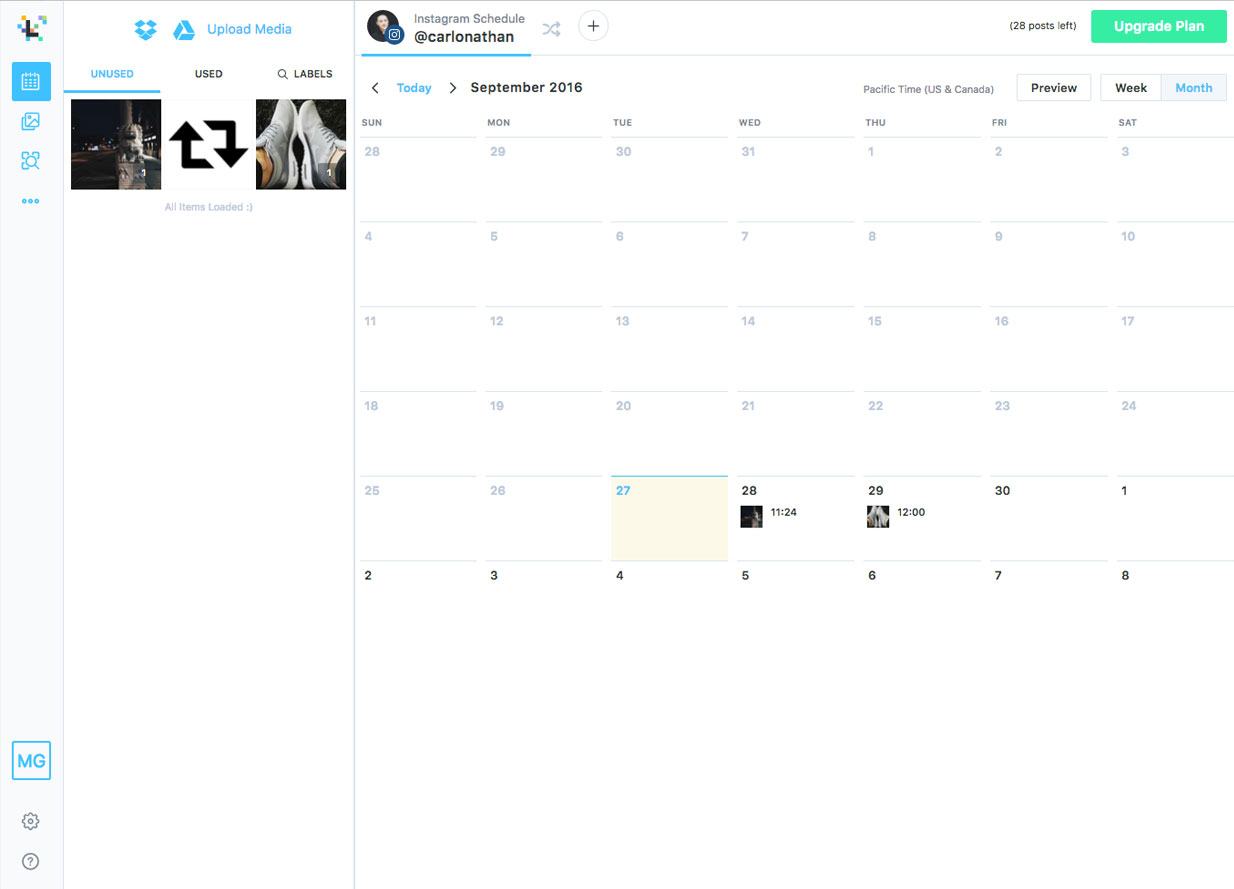The image size is (1234, 889).
Task: Import media from Dropbox
Action: point(146,30)
